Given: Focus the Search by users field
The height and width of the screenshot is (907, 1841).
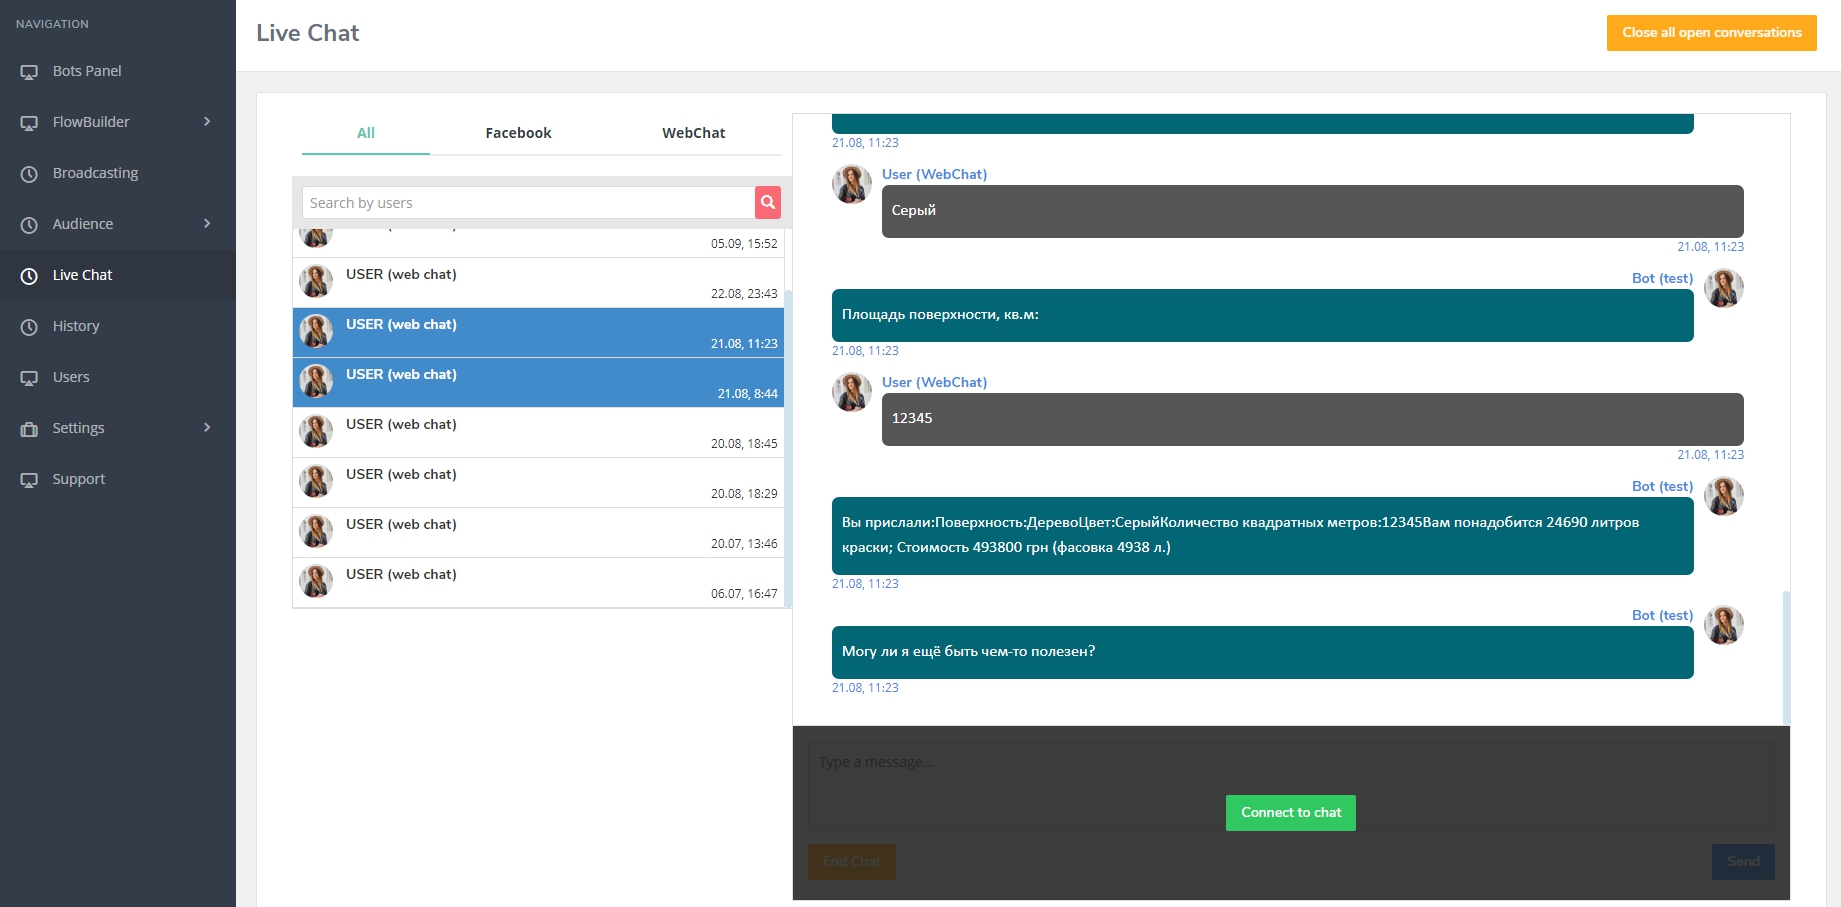Looking at the screenshot, I should 528,203.
